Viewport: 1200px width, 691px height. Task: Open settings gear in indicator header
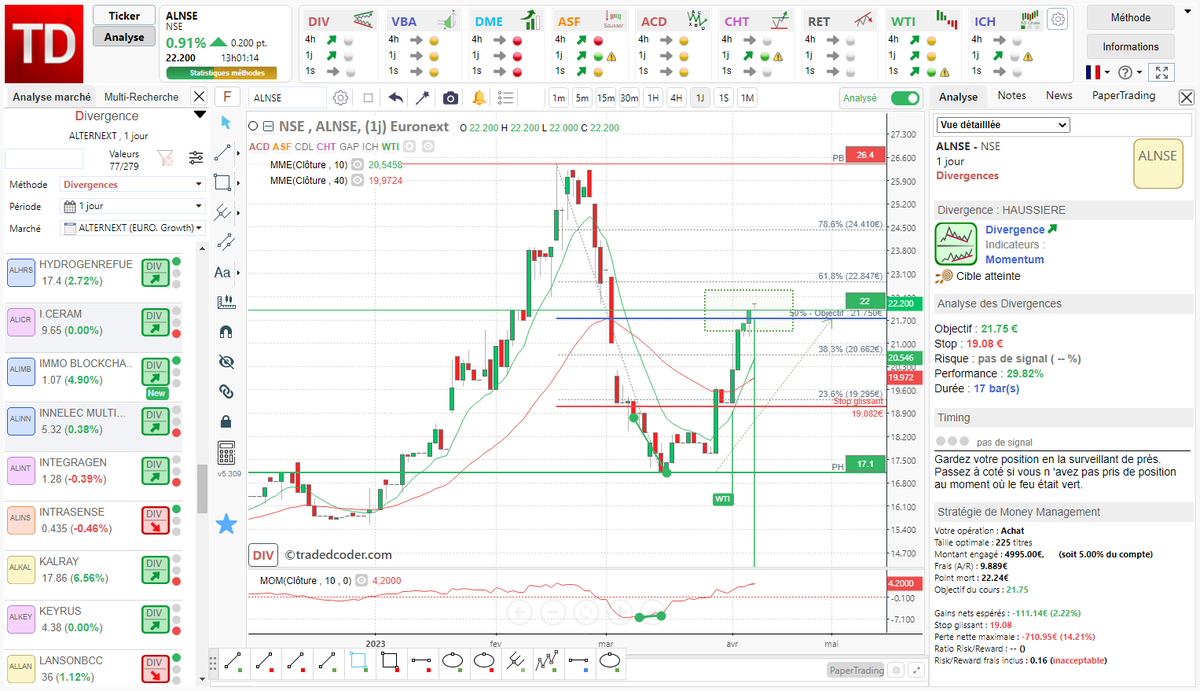[x=1058, y=18]
